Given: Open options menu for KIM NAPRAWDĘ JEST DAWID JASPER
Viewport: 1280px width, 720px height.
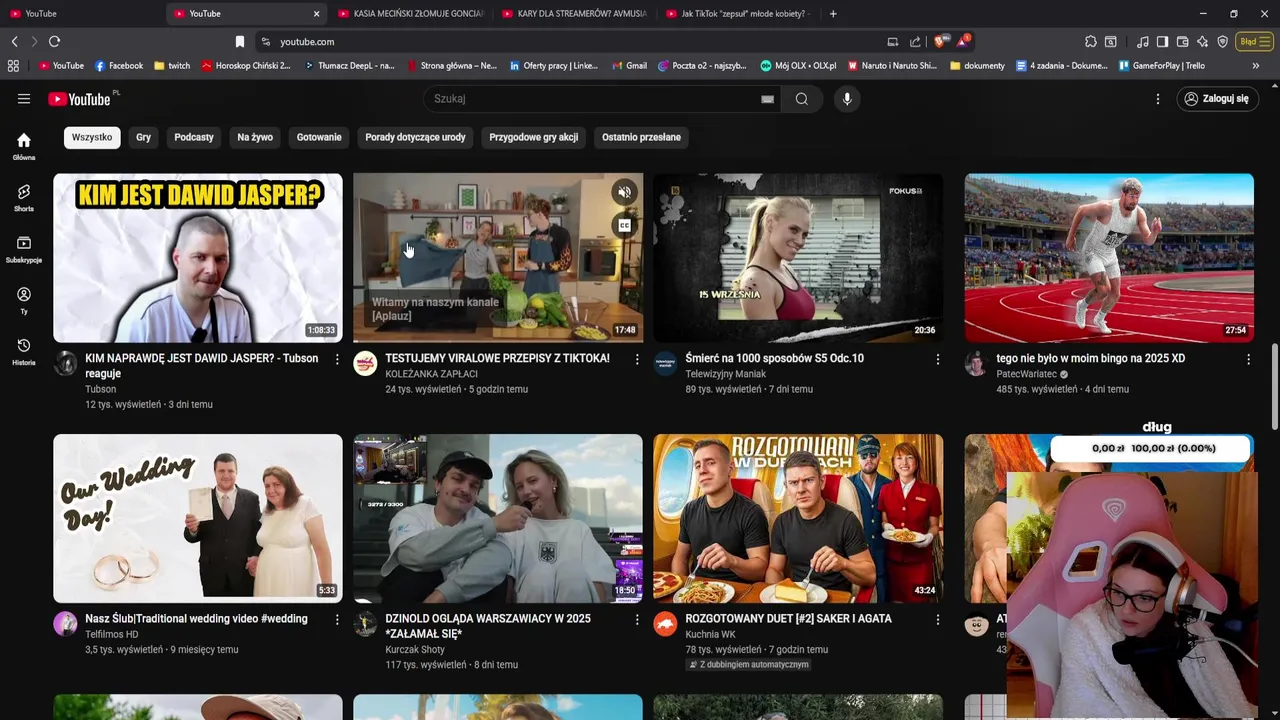Looking at the screenshot, I should [x=336, y=358].
